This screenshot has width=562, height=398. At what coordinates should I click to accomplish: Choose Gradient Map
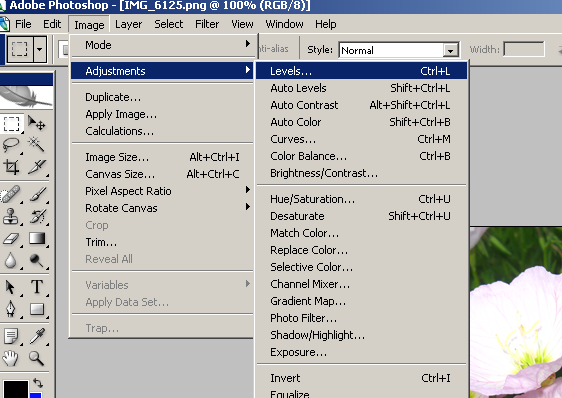pyautogui.click(x=361, y=301)
